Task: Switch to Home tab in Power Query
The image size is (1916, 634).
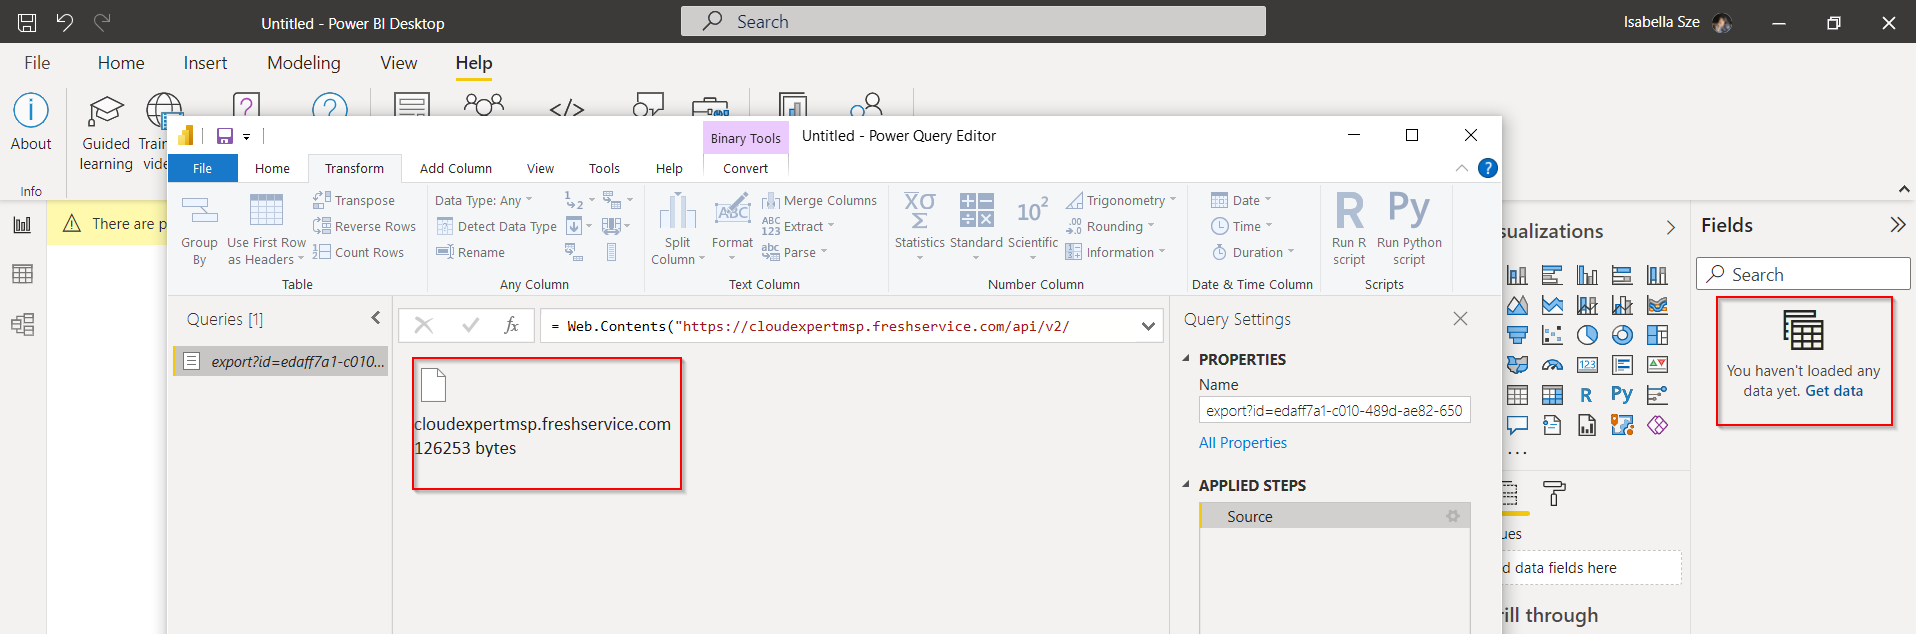Action: point(272,168)
